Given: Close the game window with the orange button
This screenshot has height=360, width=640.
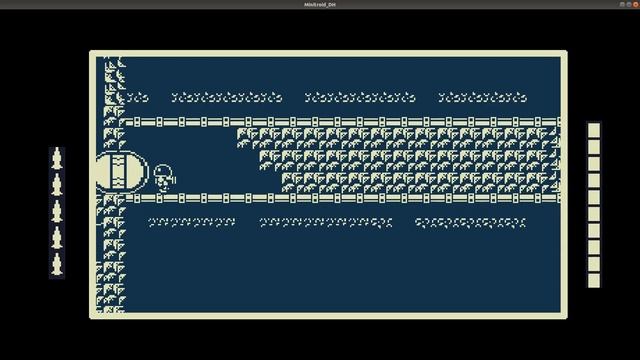Looking at the screenshot, I should (x=636, y=4).
